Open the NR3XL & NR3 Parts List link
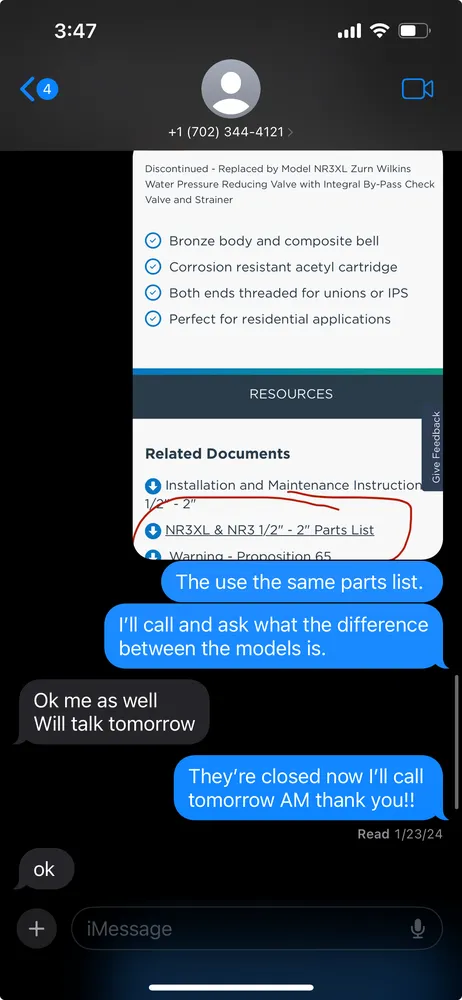Viewport: 462px width, 1000px height. [x=269, y=530]
